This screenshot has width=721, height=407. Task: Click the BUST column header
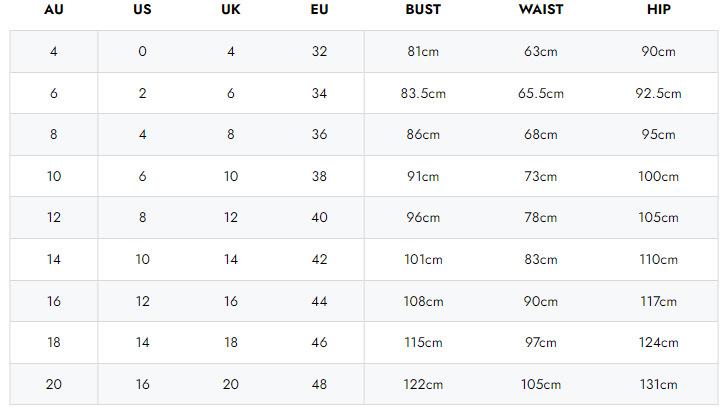(423, 10)
